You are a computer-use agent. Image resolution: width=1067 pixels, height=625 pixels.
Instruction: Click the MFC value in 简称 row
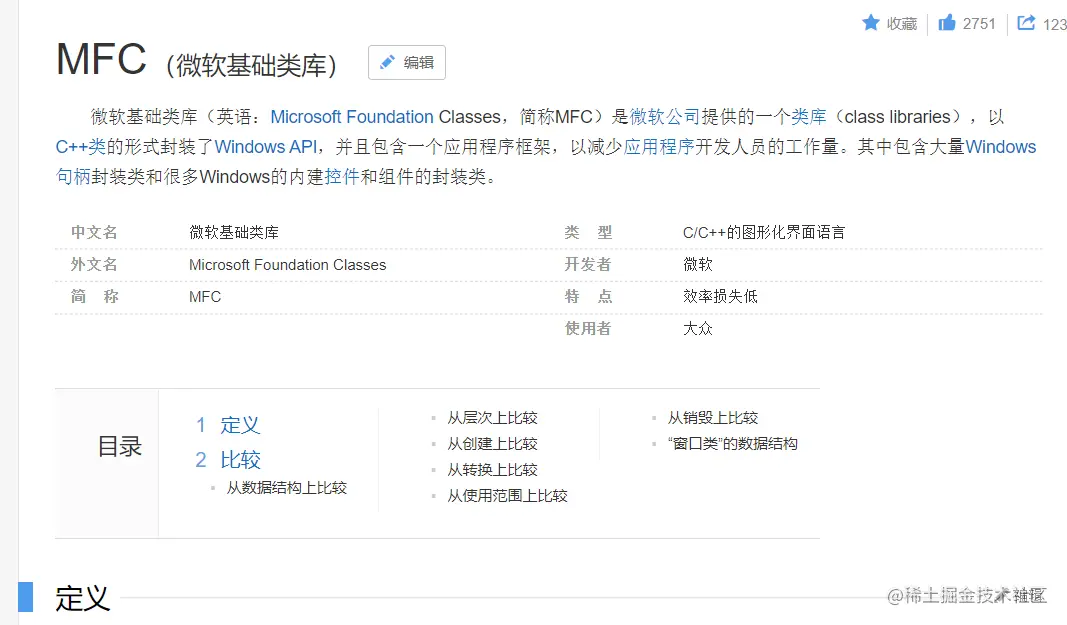coord(205,297)
